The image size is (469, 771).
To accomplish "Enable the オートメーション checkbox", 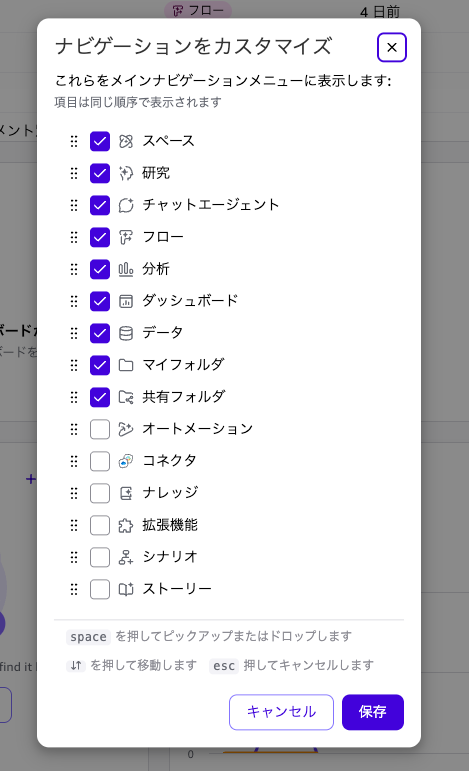I will coord(100,429).
